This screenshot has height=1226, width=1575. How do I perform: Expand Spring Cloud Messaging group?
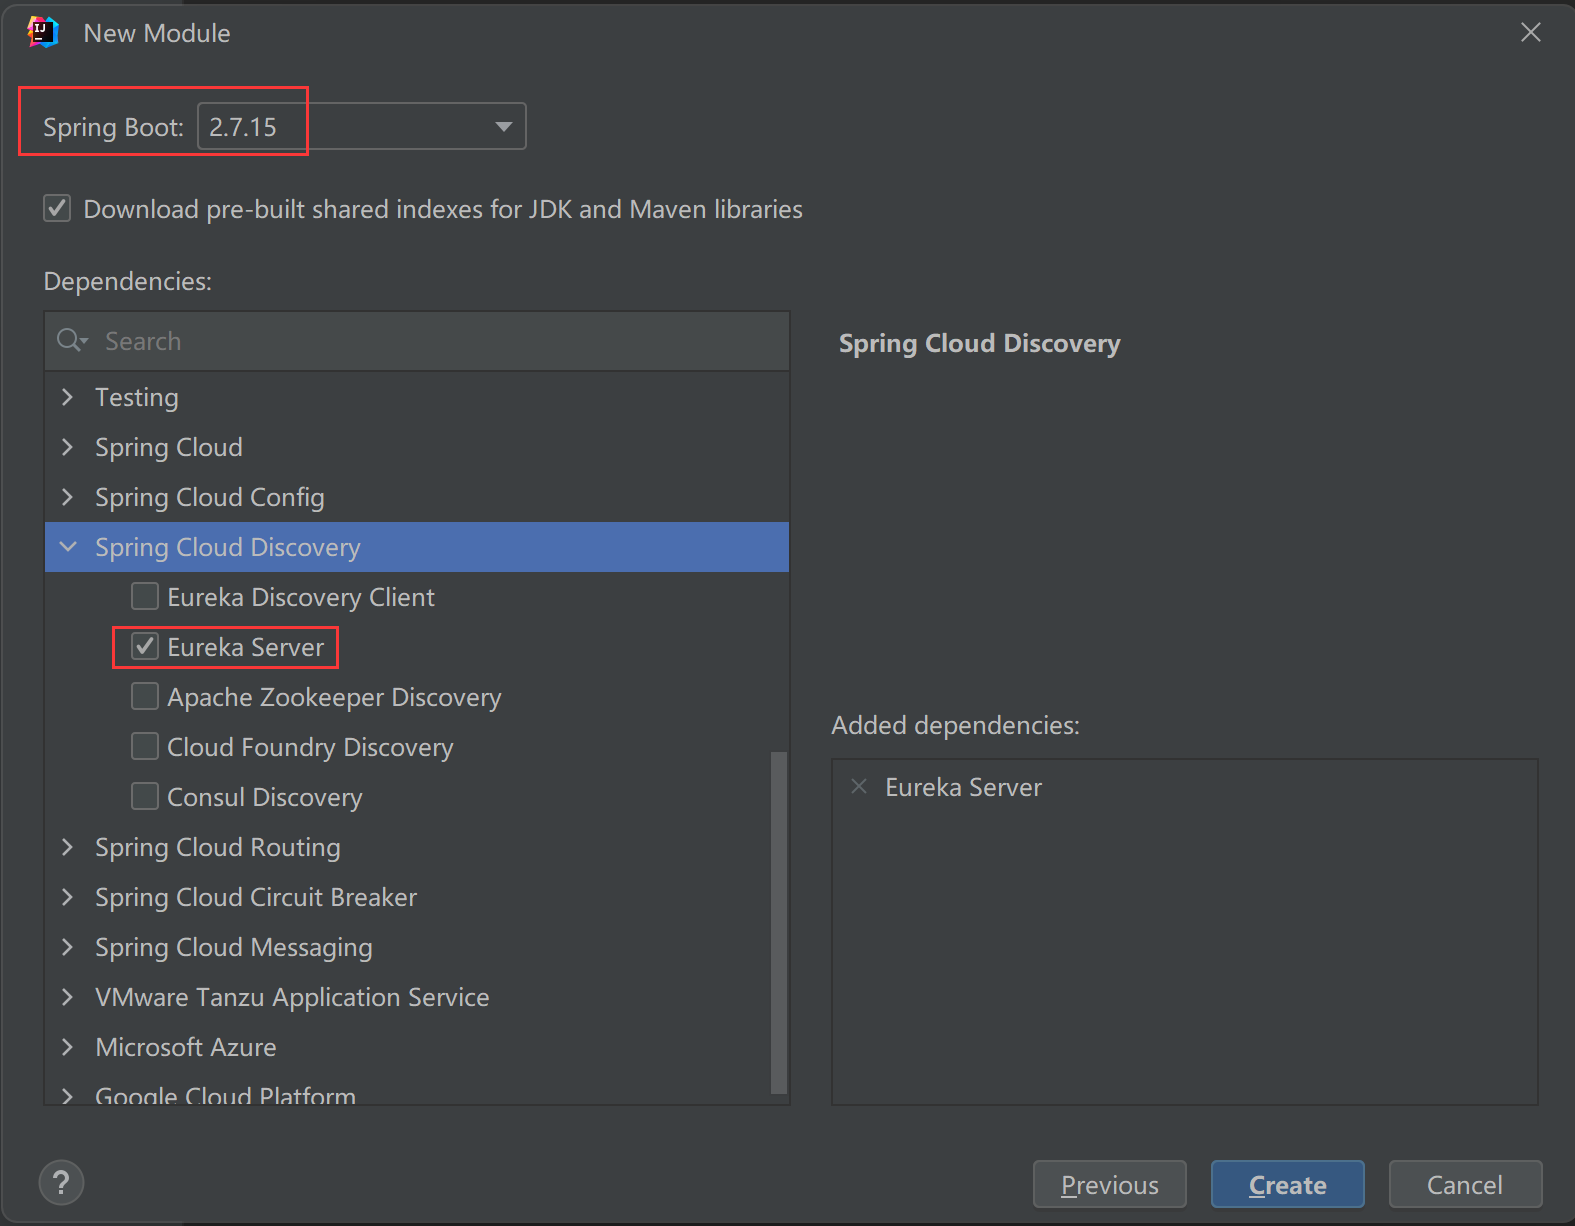pos(67,947)
